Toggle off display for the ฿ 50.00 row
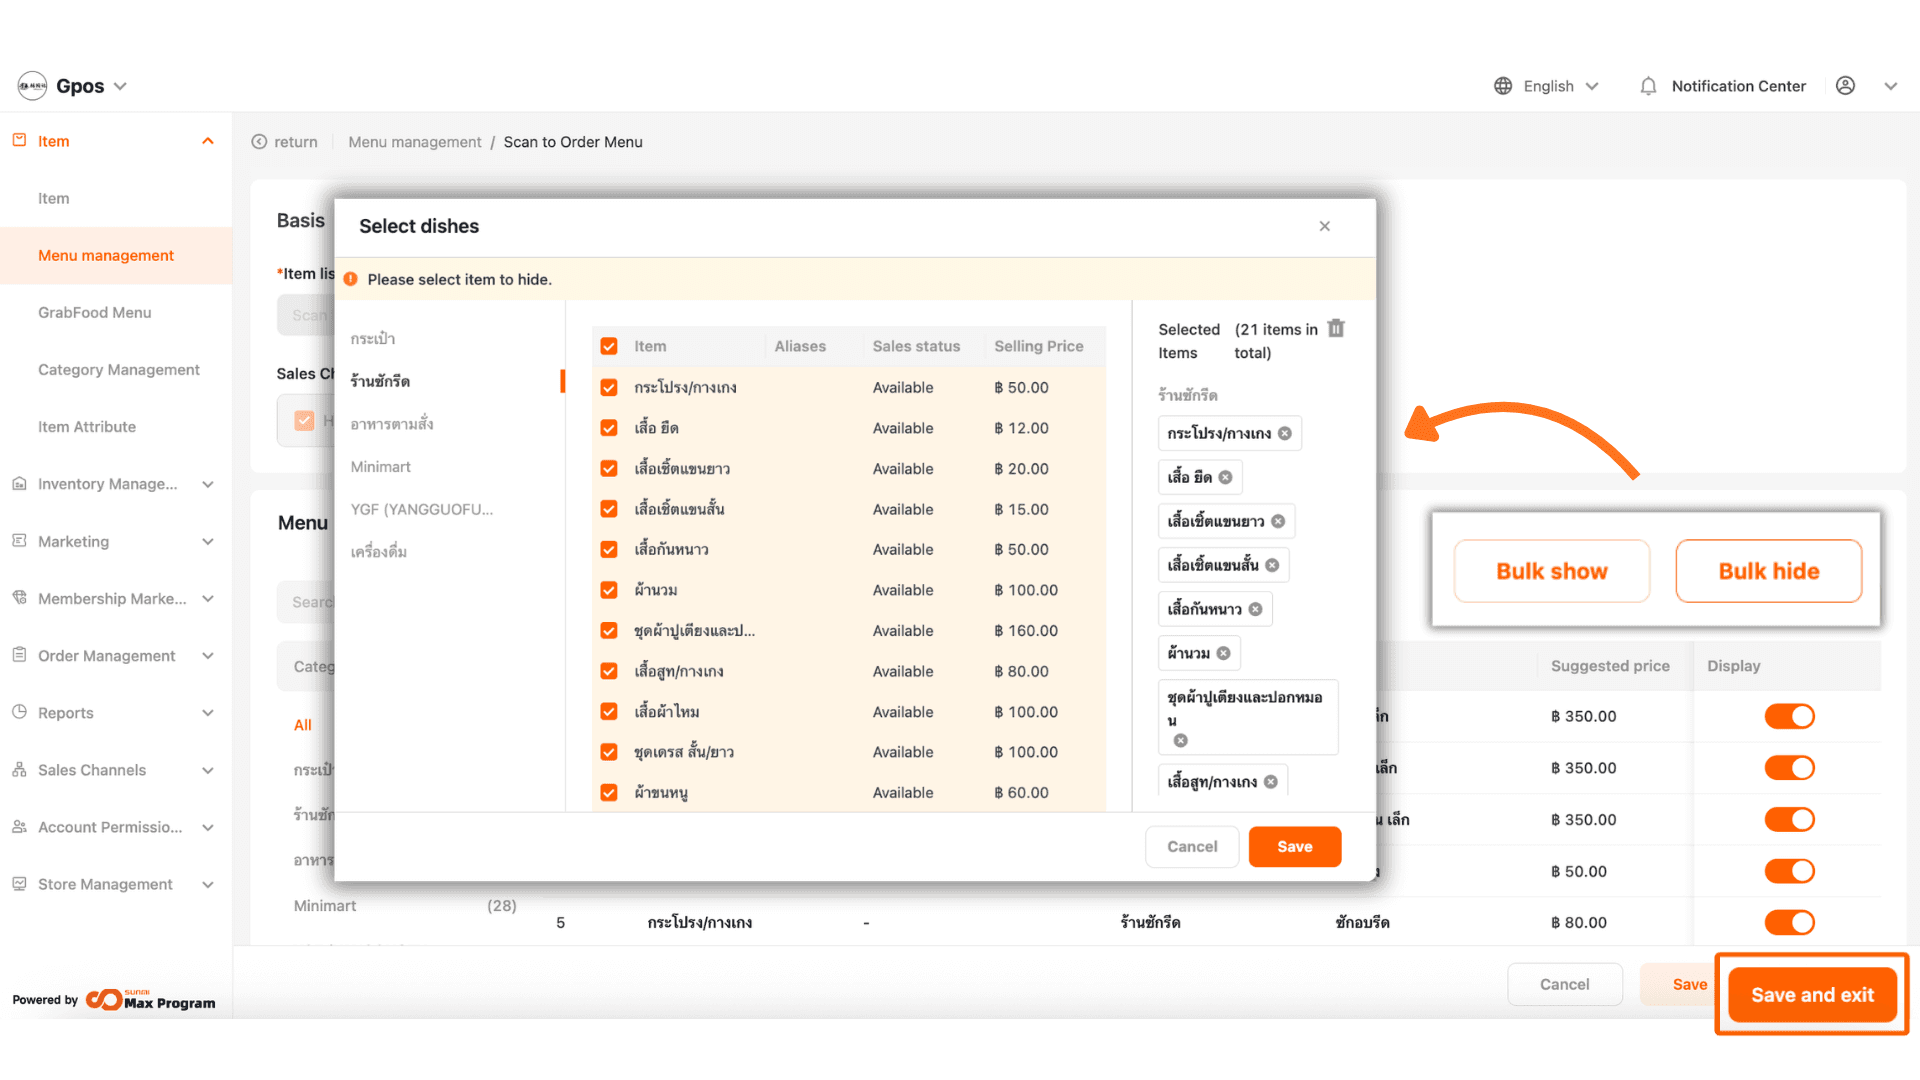This screenshot has width=1920, height=1080. click(1789, 871)
